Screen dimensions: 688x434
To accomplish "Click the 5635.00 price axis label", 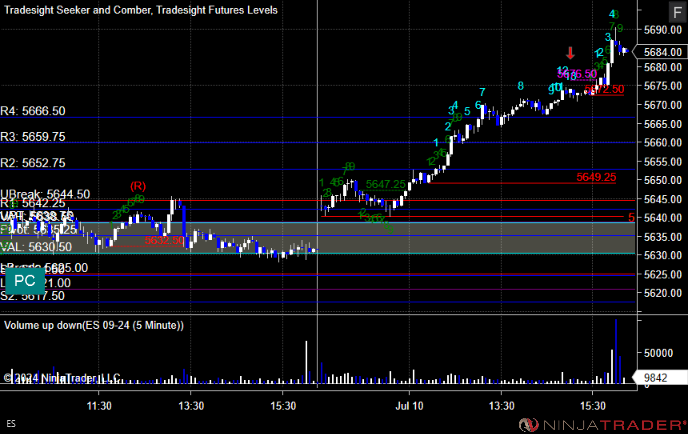I will [x=663, y=237].
